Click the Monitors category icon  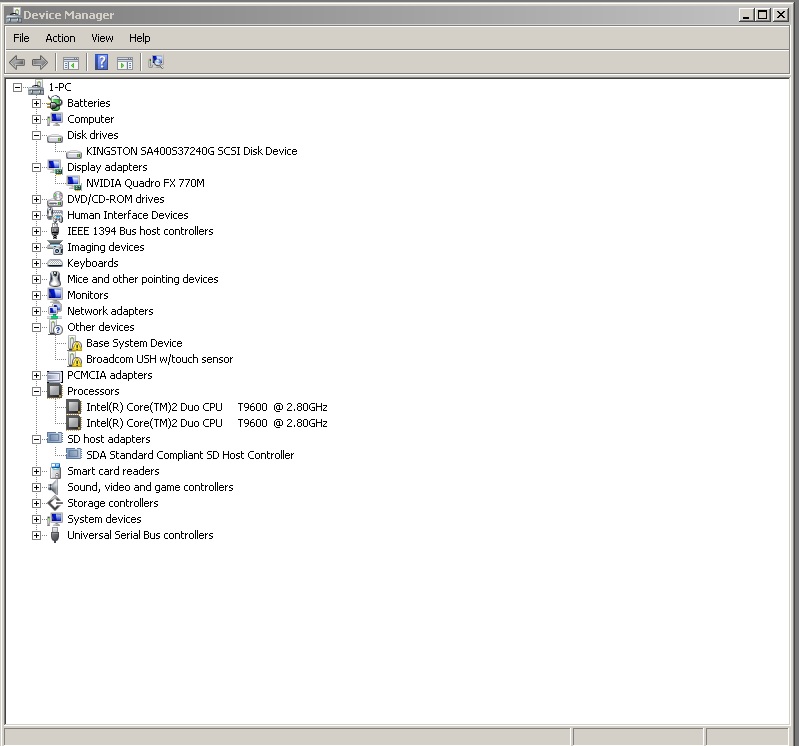pos(55,295)
